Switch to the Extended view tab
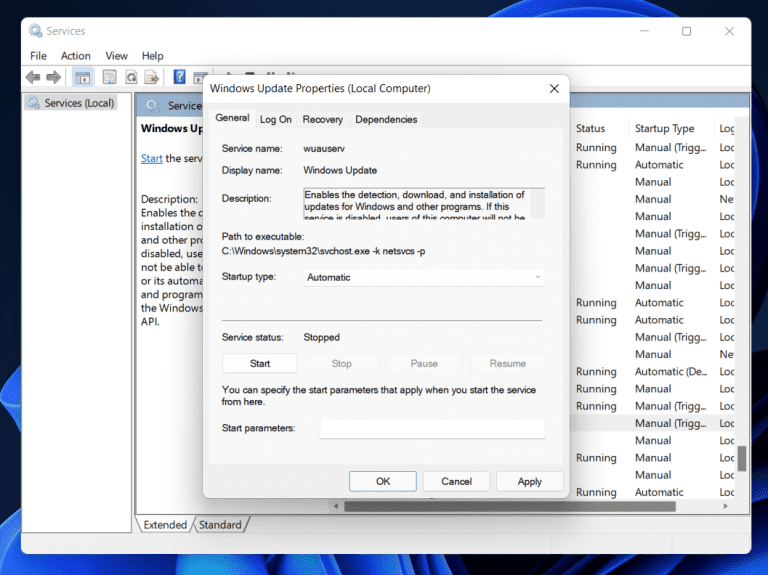 coord(165,525)
